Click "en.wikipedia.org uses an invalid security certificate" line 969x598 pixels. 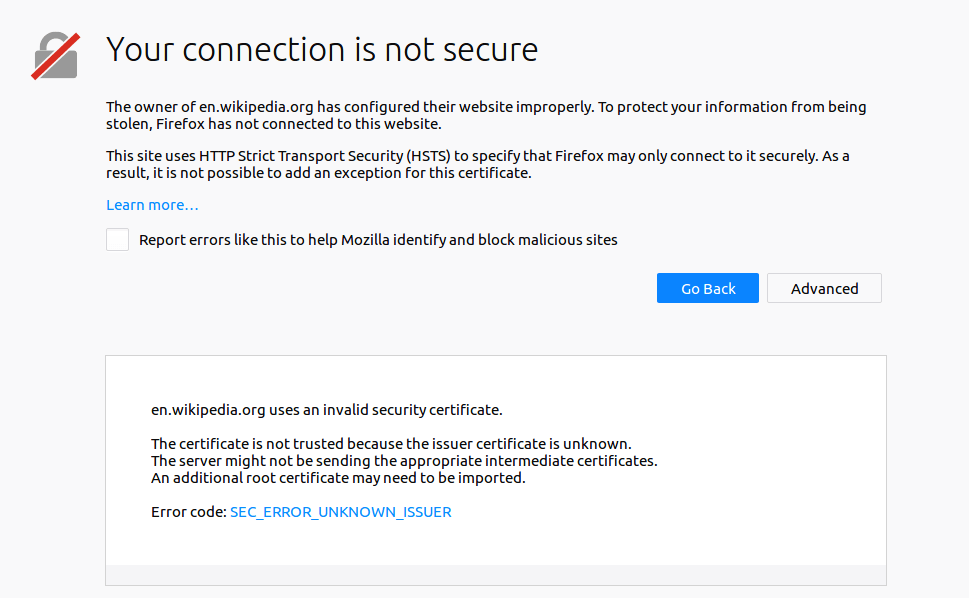[x=326, y=410]
